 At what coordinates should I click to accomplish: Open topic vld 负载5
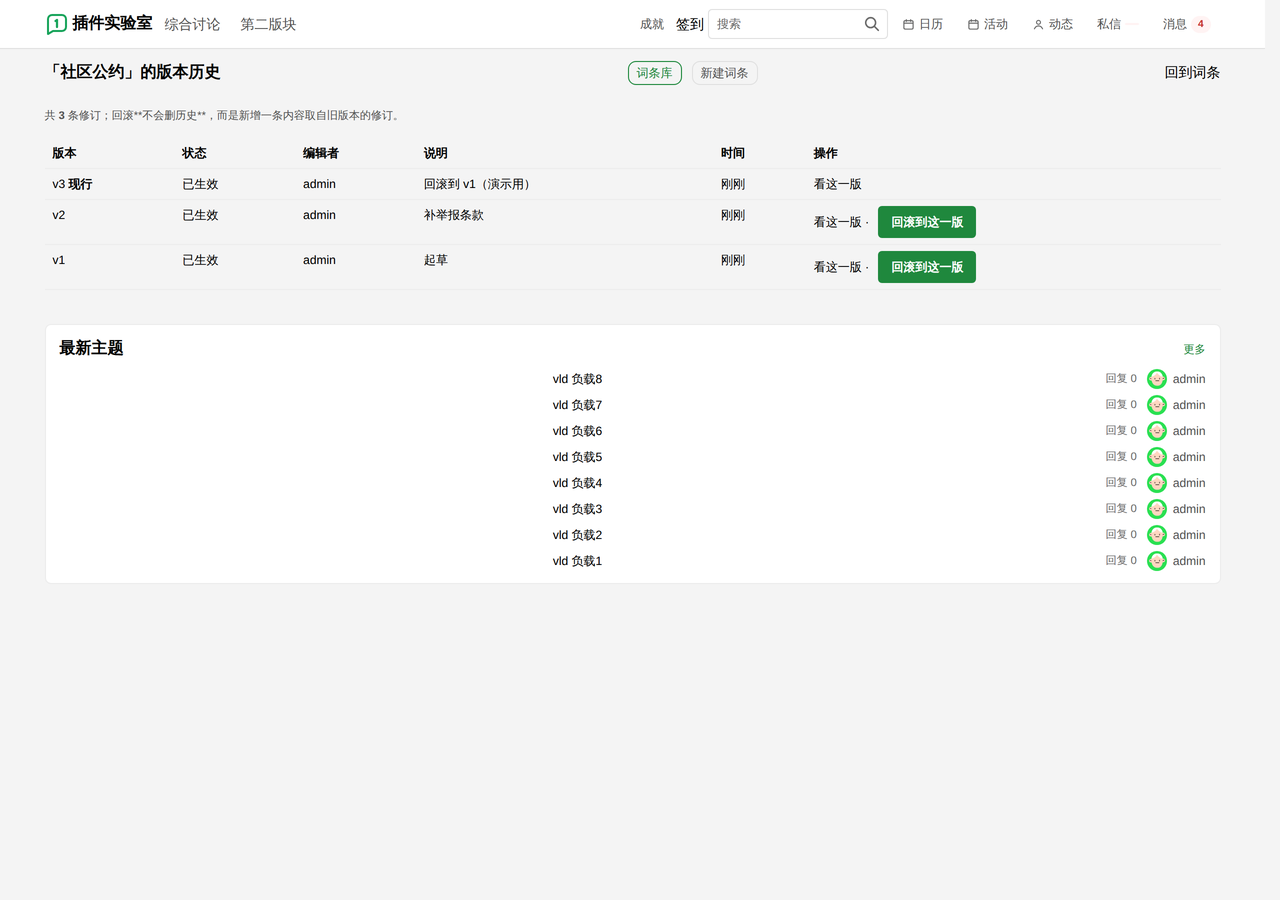click(x=577, y=457)
